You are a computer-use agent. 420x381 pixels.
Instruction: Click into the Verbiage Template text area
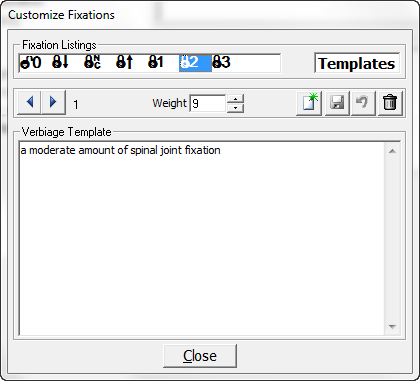202,238
